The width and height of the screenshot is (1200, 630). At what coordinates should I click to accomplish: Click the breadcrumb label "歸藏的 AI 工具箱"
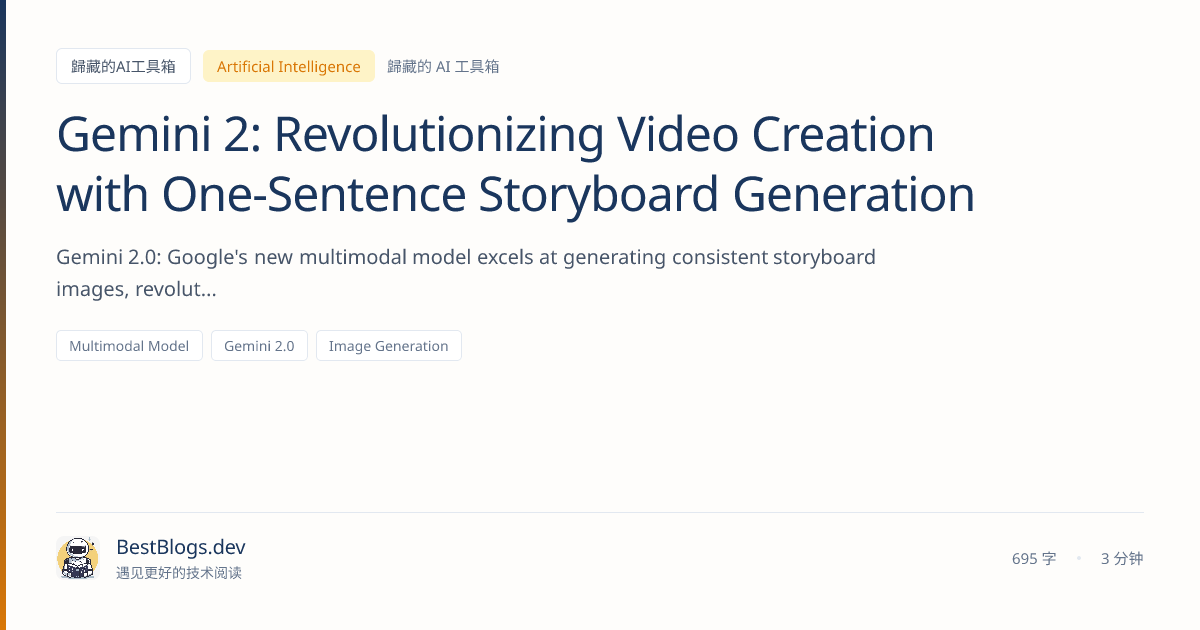[444, 66]
